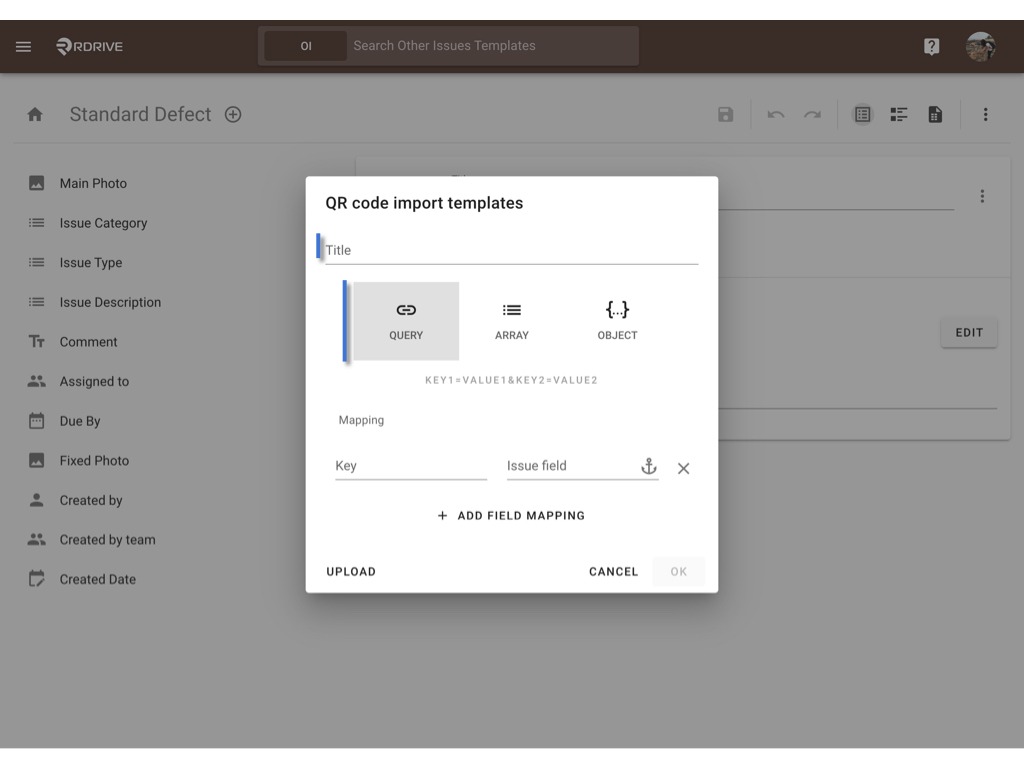Click the RDRIVE logo
The height and width of the screenshot is (768, 1024).
tap(89, 46)
